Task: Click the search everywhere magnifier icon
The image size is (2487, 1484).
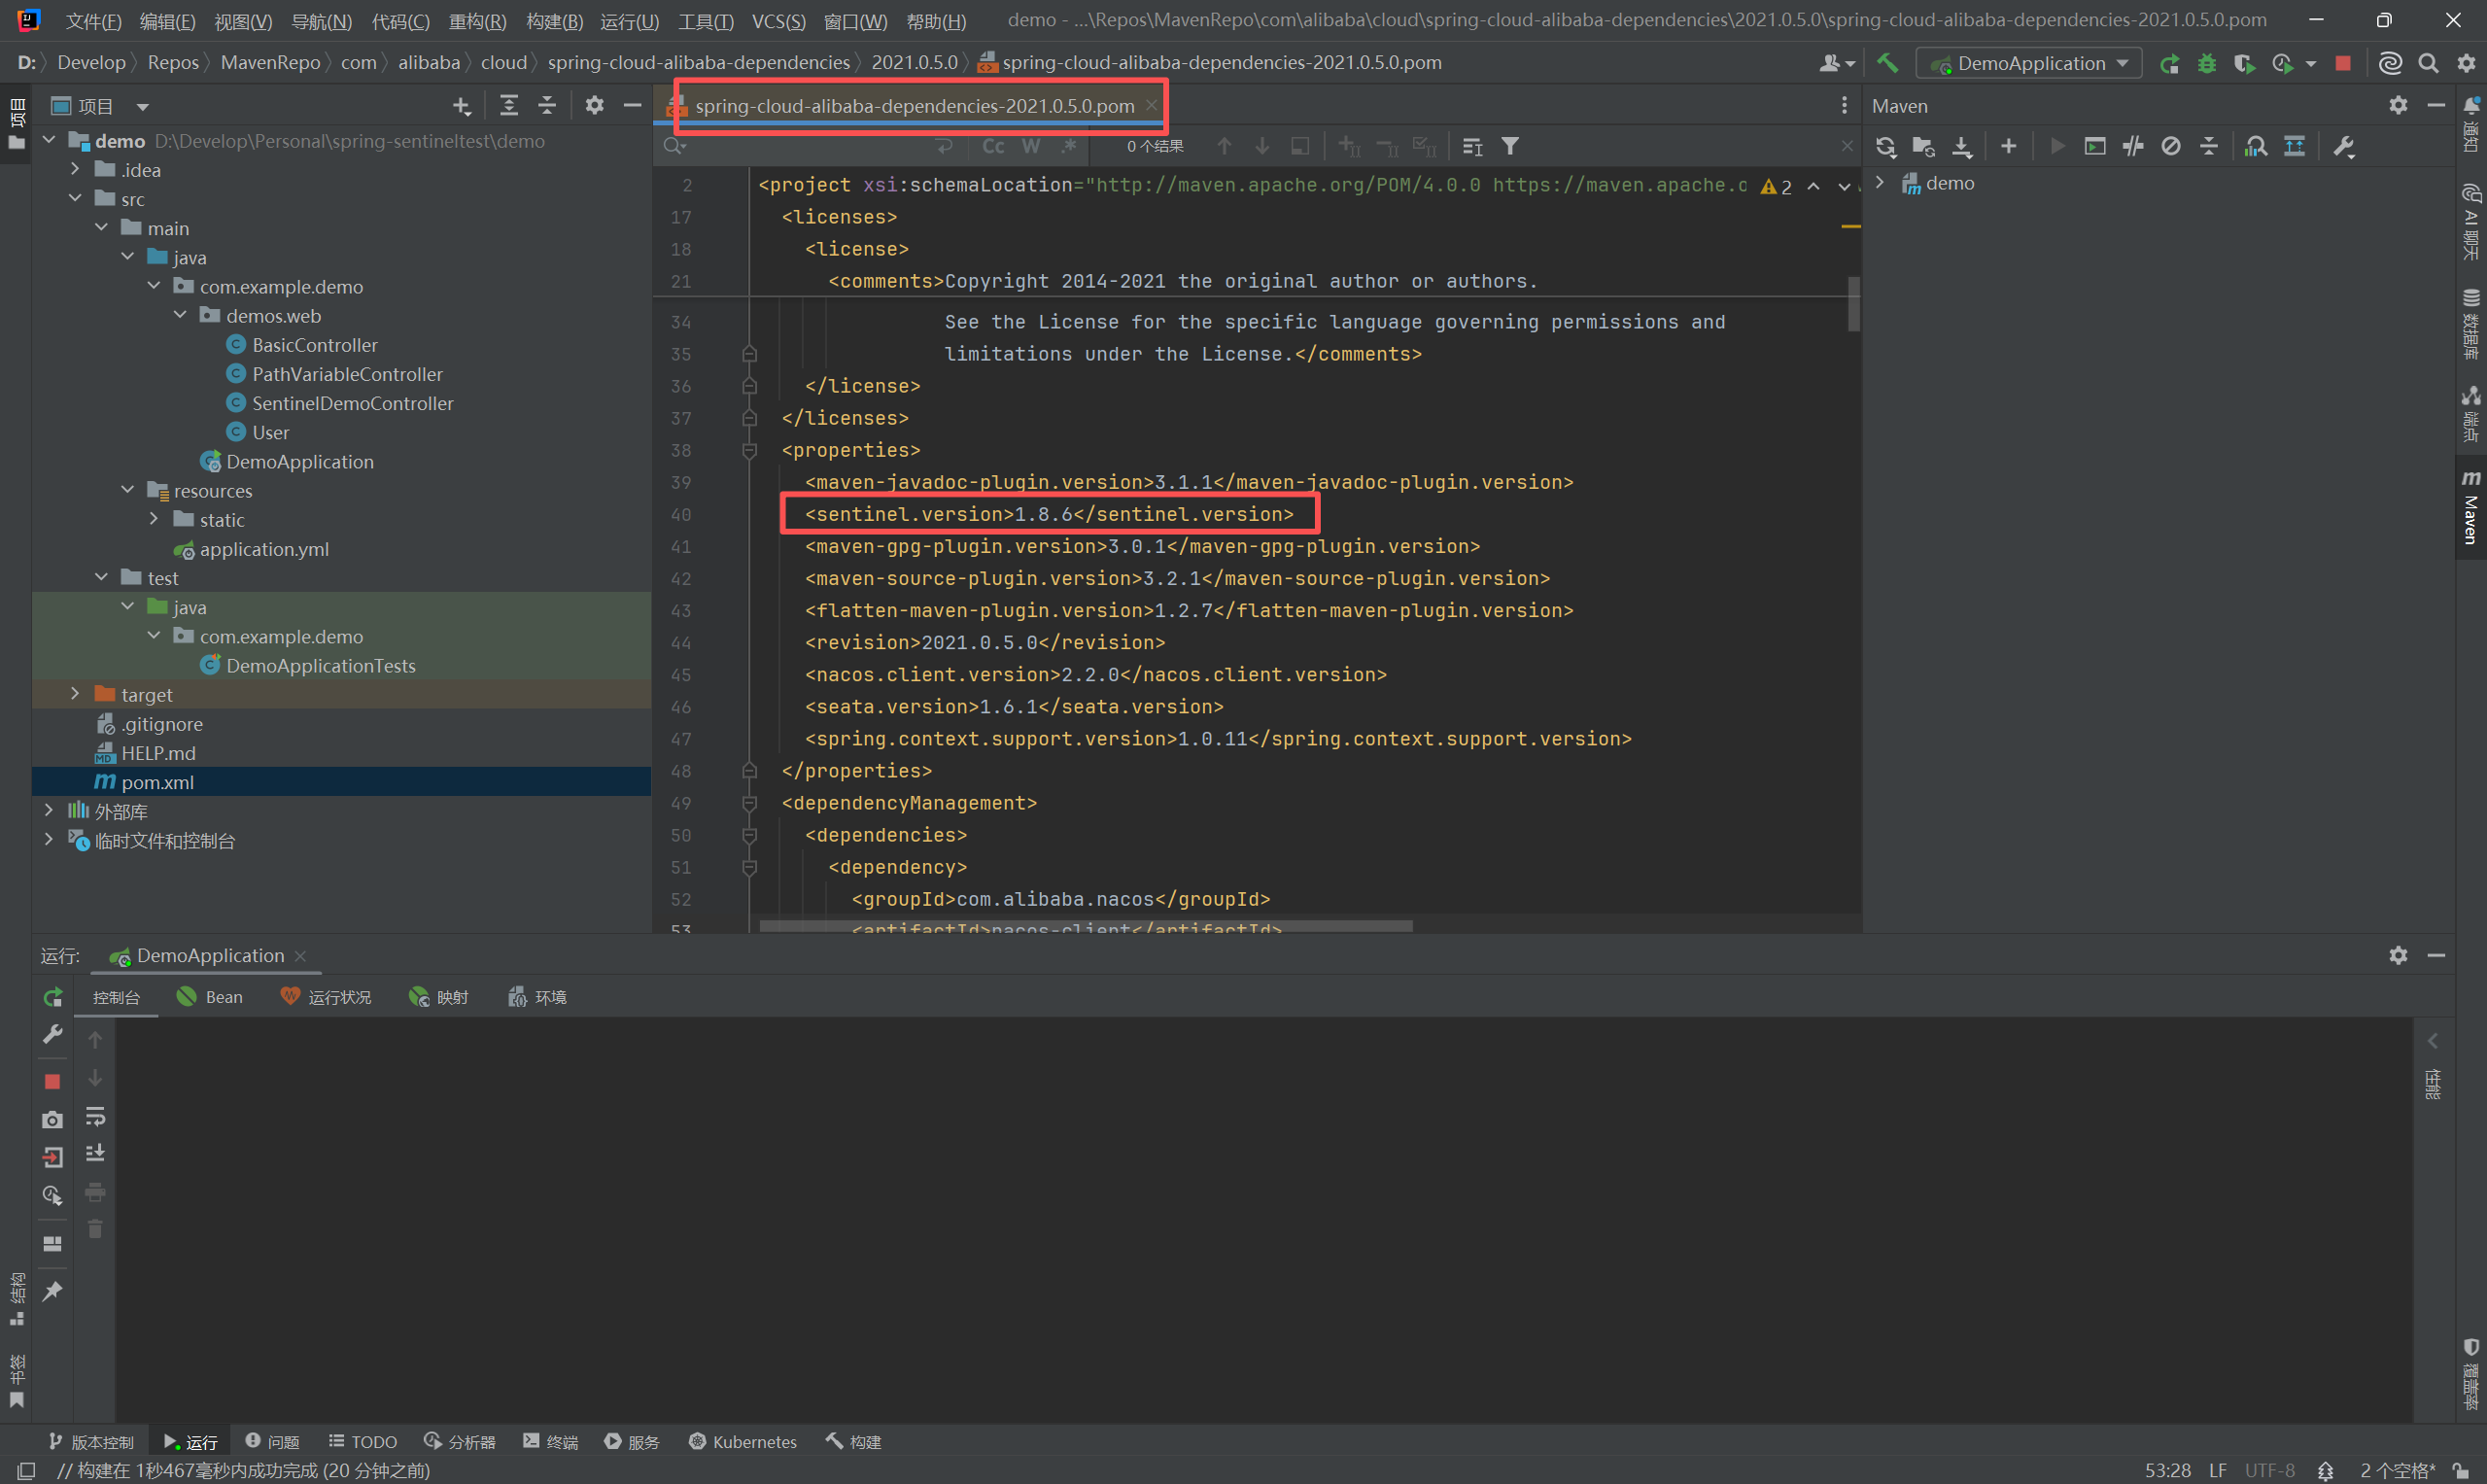Action: pos(2428,63)
